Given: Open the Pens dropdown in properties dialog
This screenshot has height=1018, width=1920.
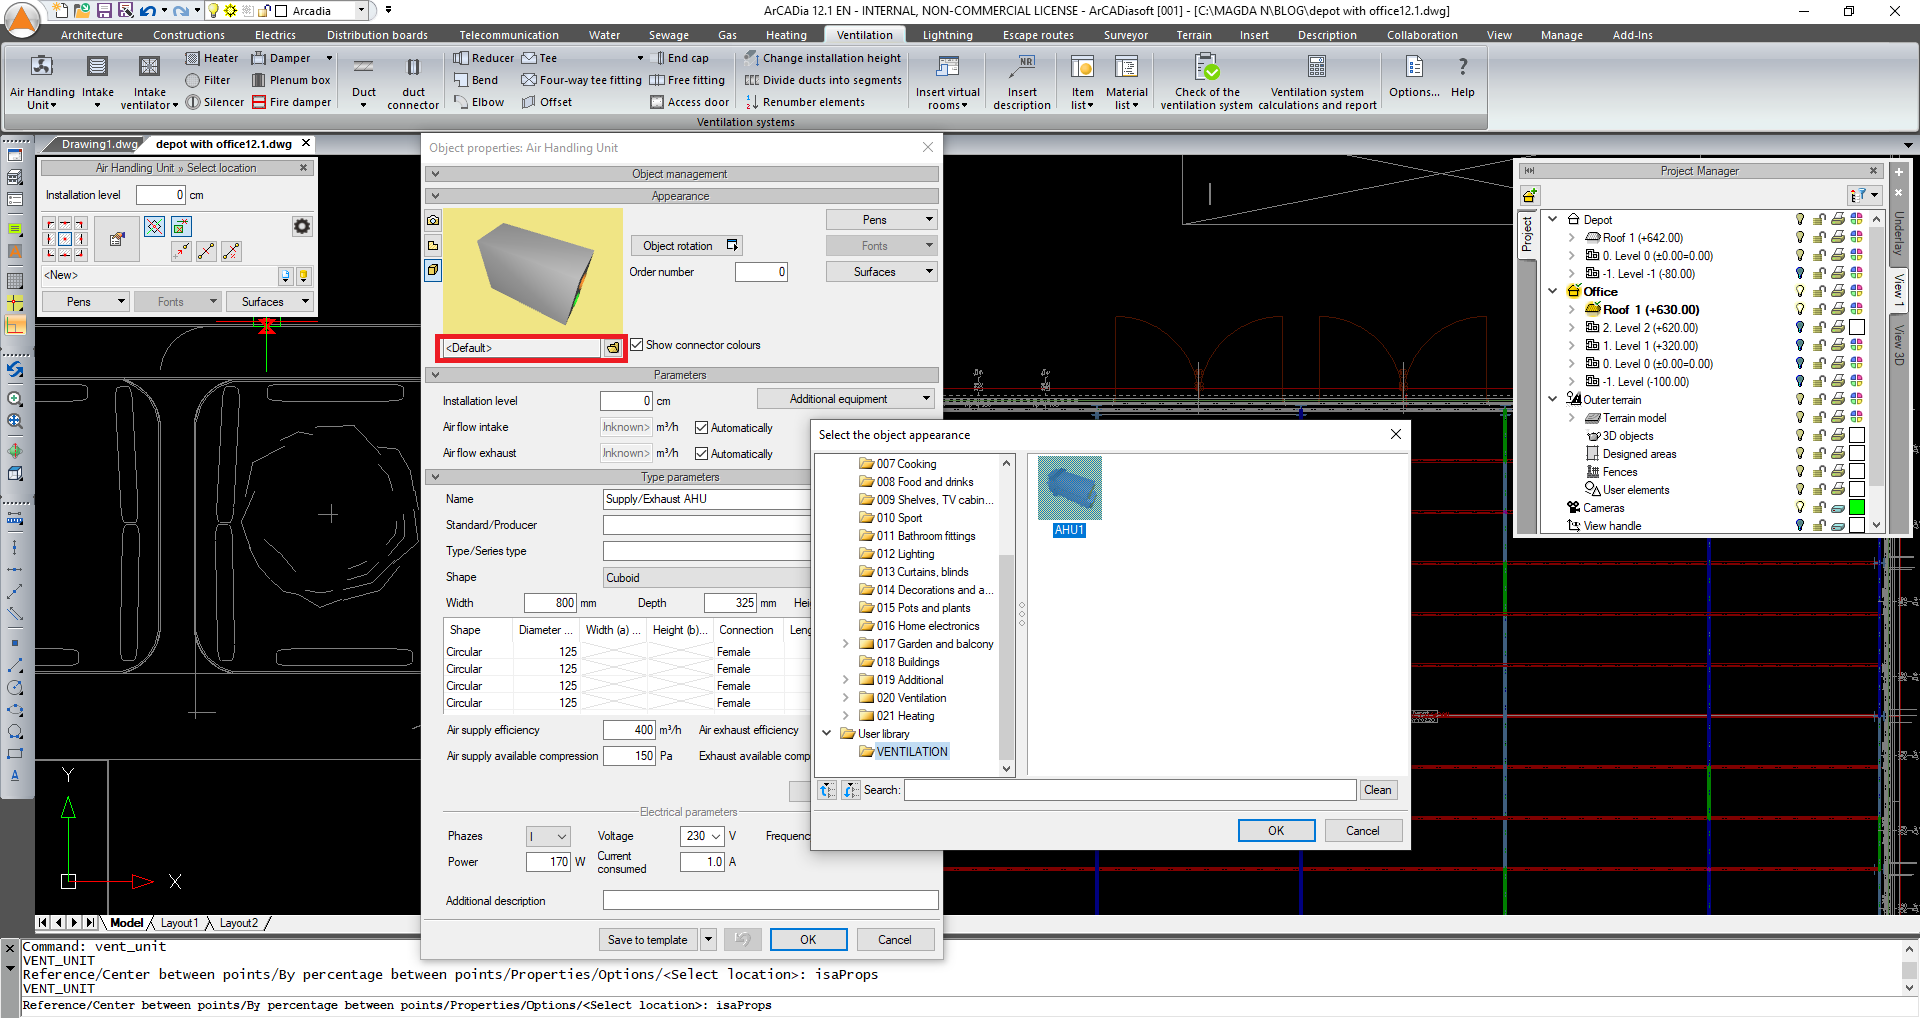Looking at the screenshot, I should [x=881, y=220].
